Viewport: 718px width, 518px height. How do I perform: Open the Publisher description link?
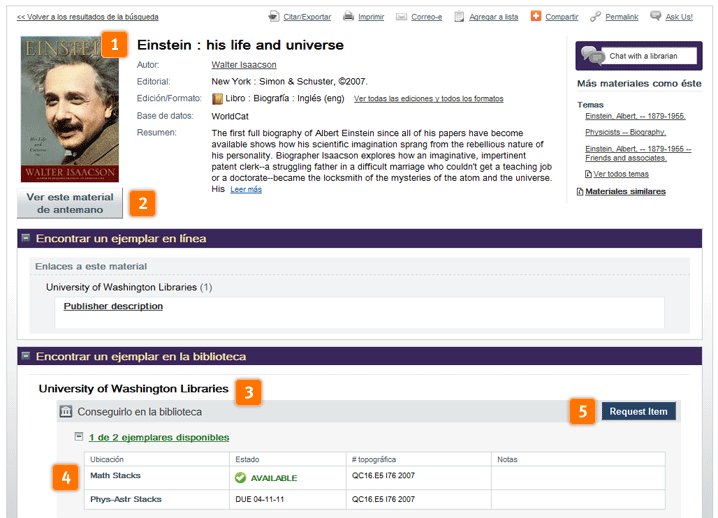113,306
